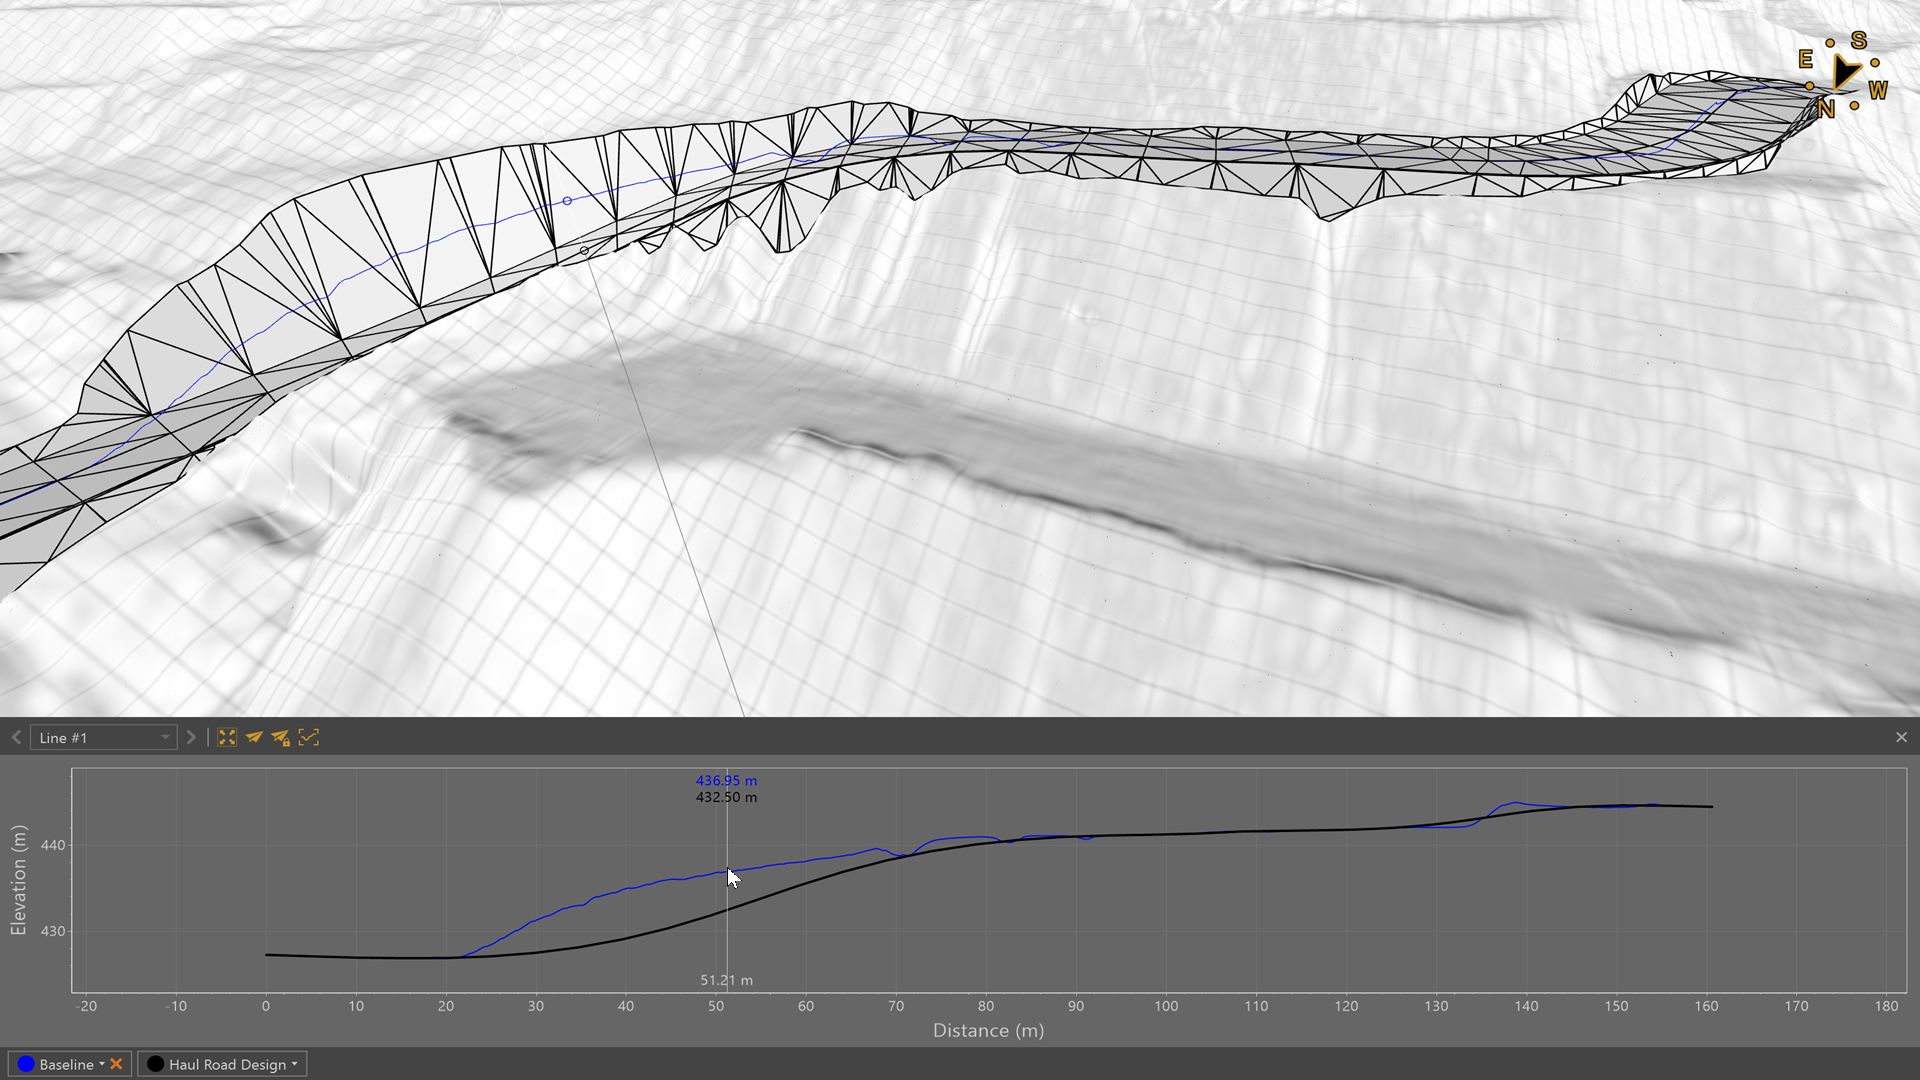The width and height of the screenshot is (1920, 1080).
Task: Click the Baseline surface label
Action: [66, 1064]
